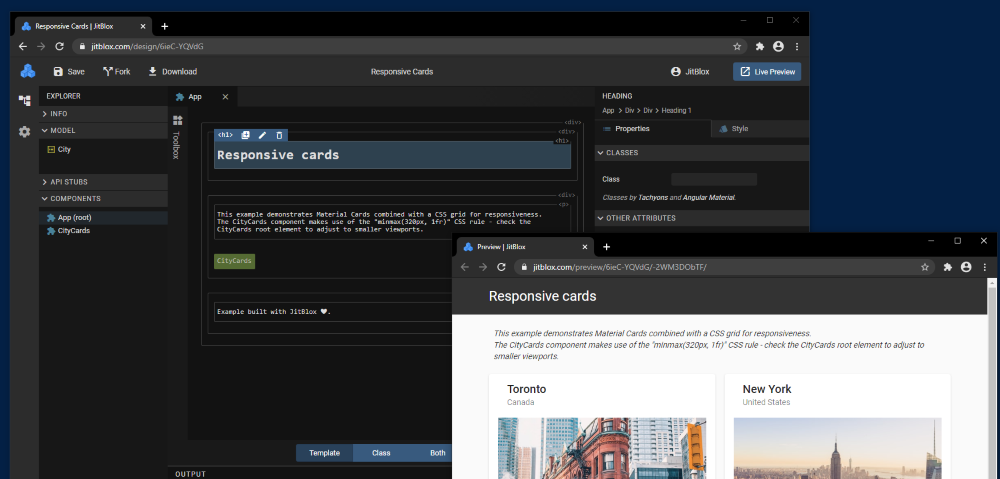The image size is (1000, 479).
Task: Open a new tab in the design window
Action: (165, 26)
